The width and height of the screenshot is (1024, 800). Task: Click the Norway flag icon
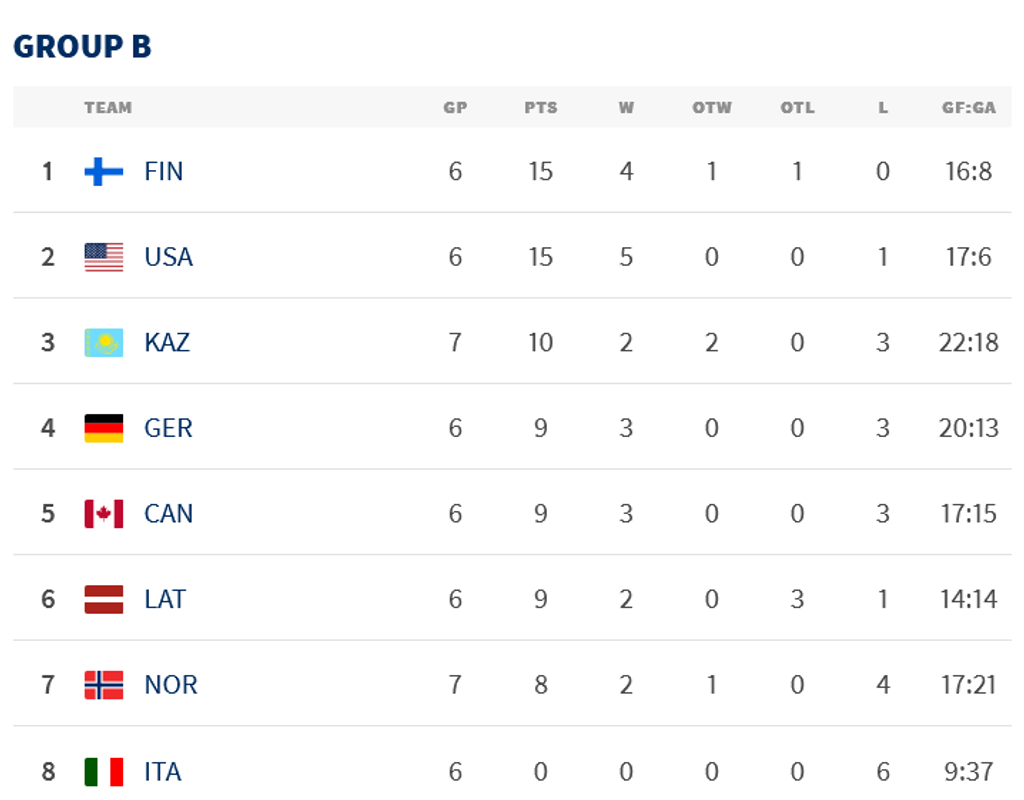tap(104, 685)
